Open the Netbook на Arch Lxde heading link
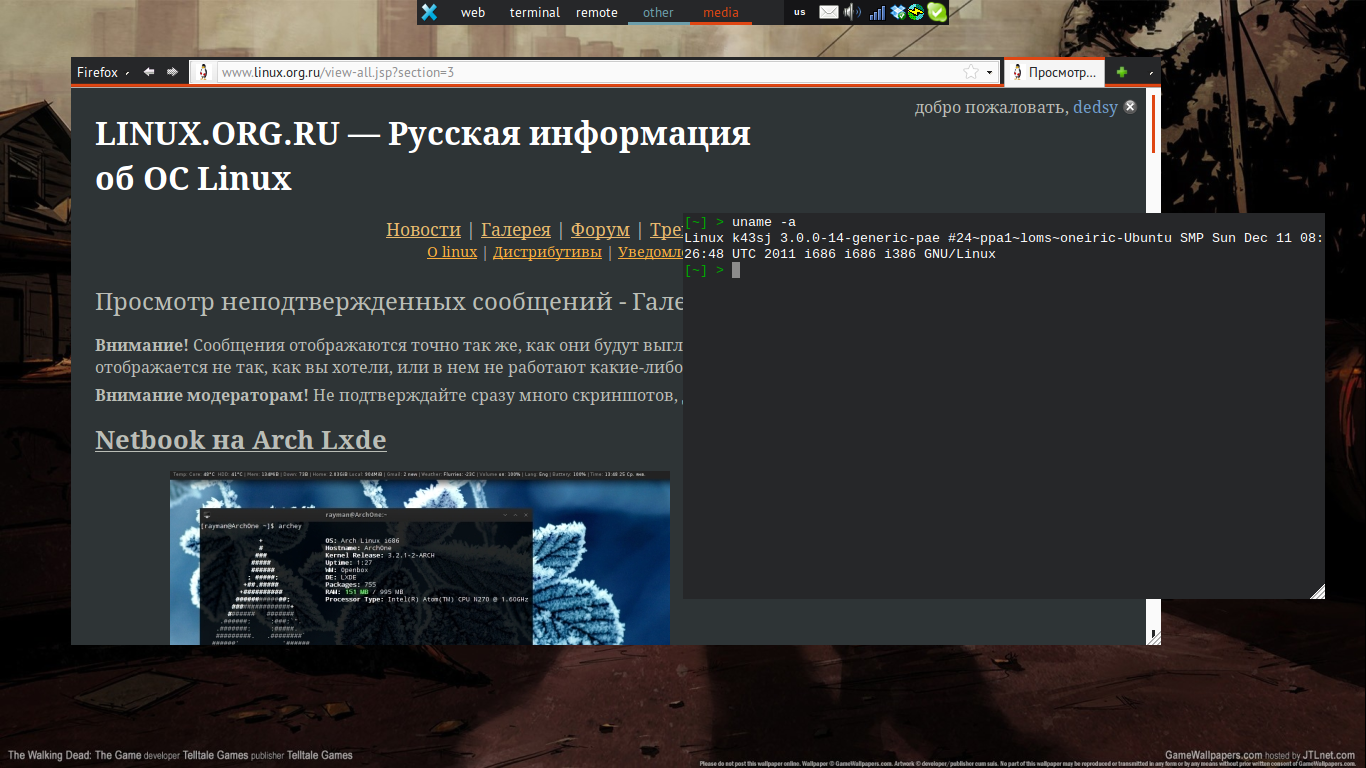This screenshot has width=1366, height=768. coord(240,440)
